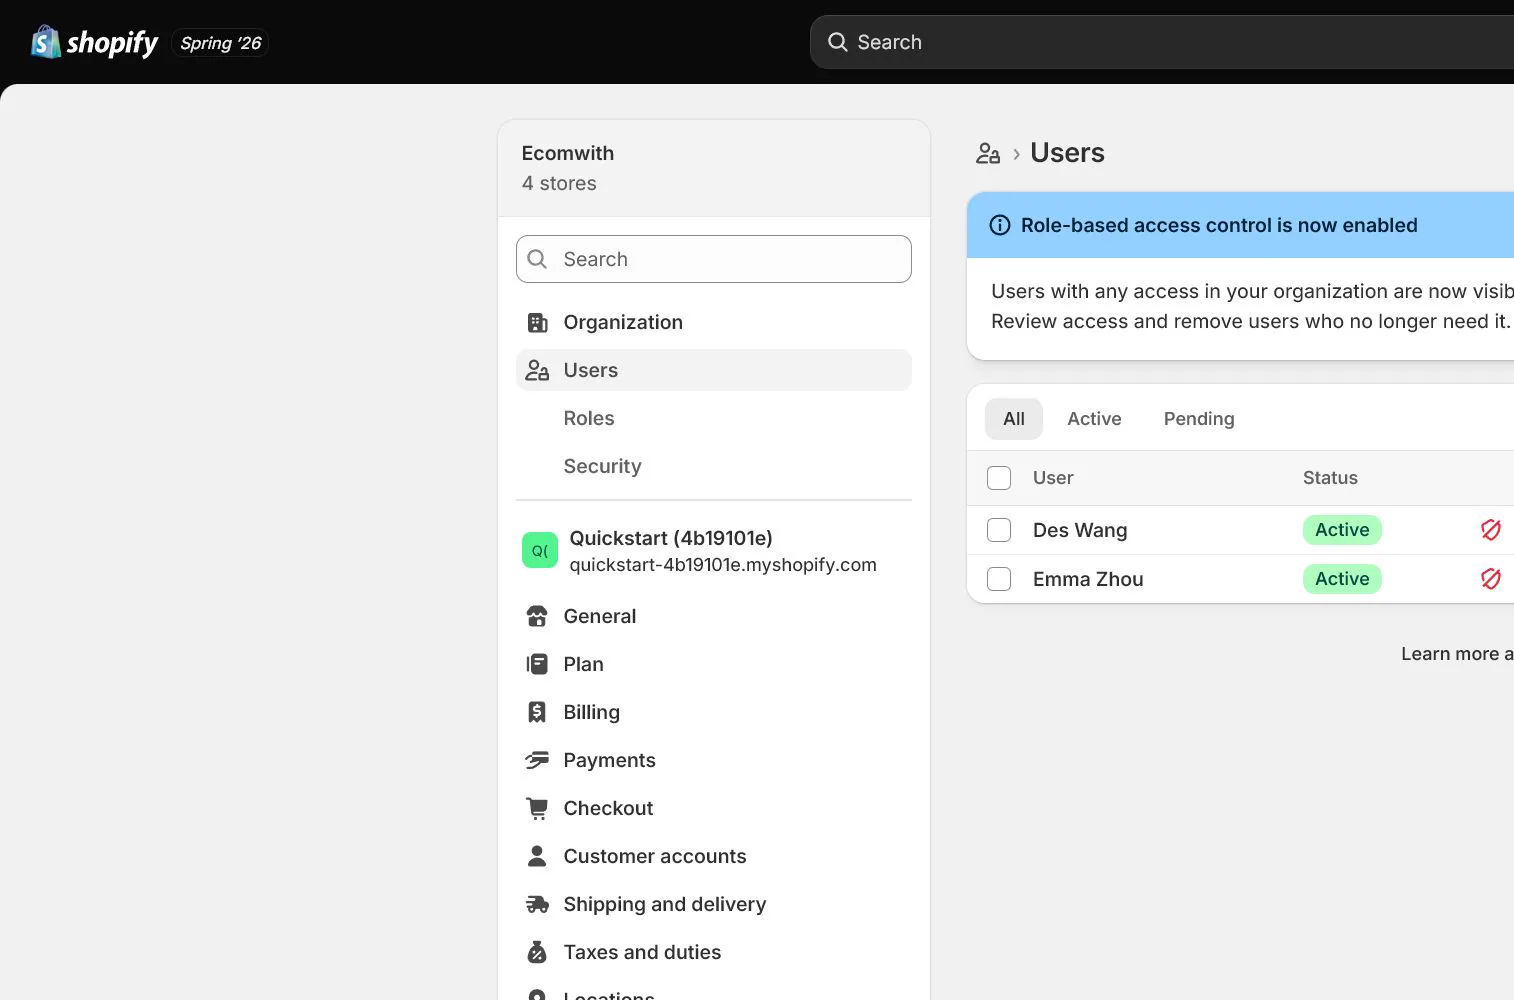This screenshot has height=1000, width=1514.
Task: Click the Shipping and delivery truck icon
Action: tap(537, 904)
